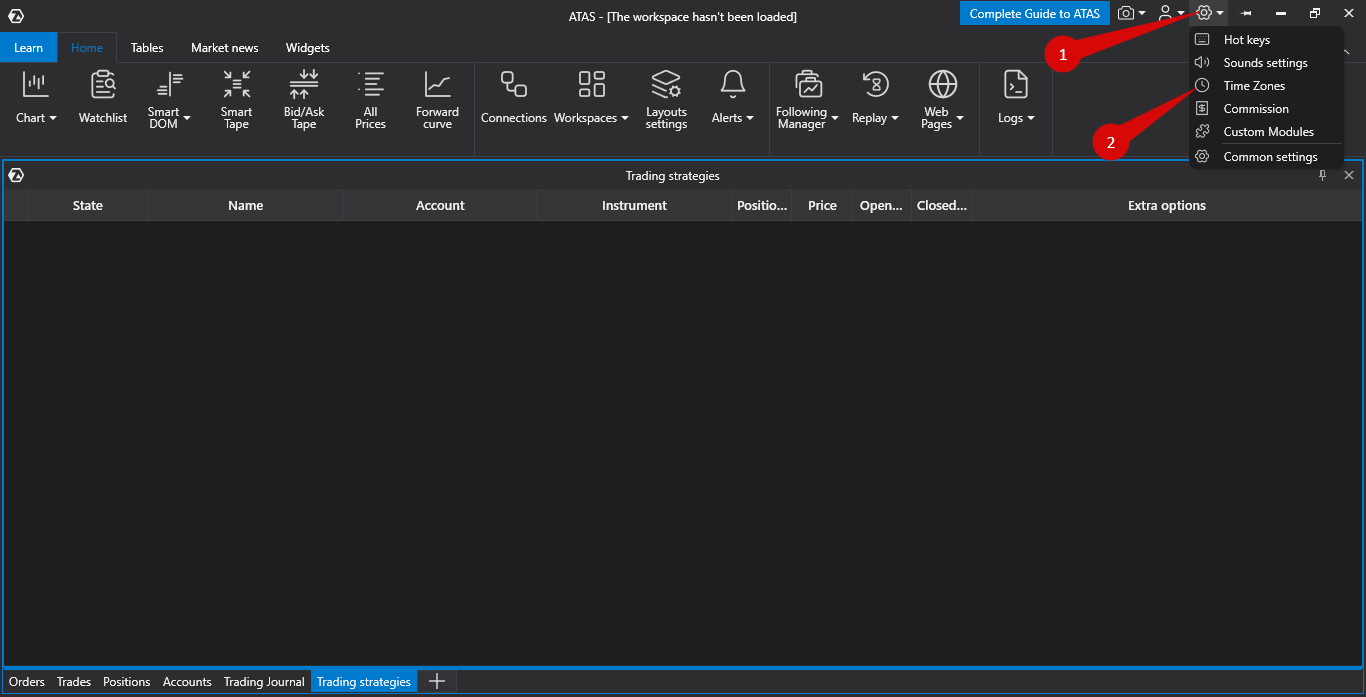Open Custom Modules from menu
The height and width of the screenshot is (697, 1366).
(x=1266, y=132)
